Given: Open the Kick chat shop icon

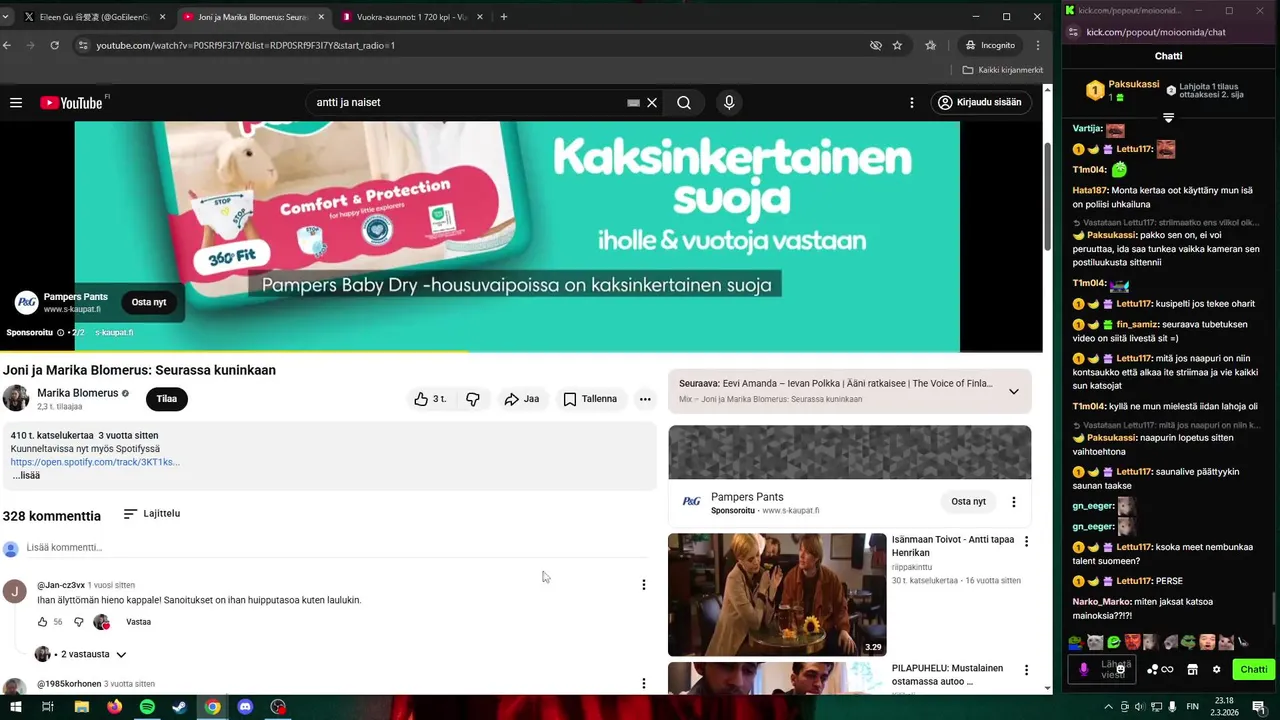Looking at the screenshot, I should [x=1192, y=670].
